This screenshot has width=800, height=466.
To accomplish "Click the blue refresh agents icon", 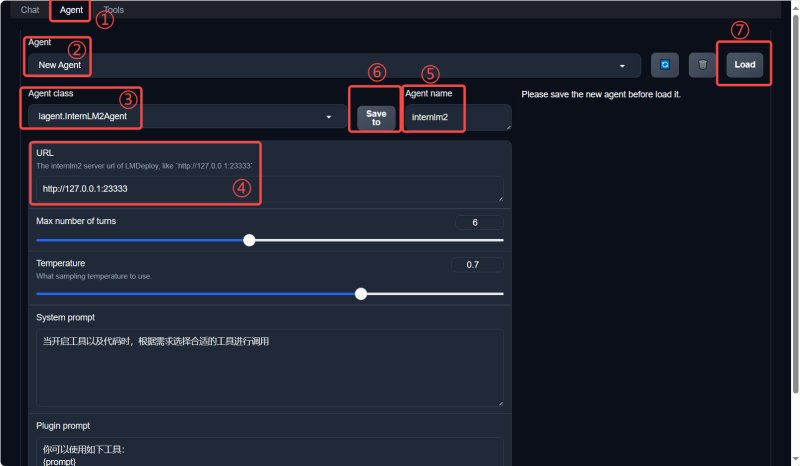I will click(x=664, y=65).
